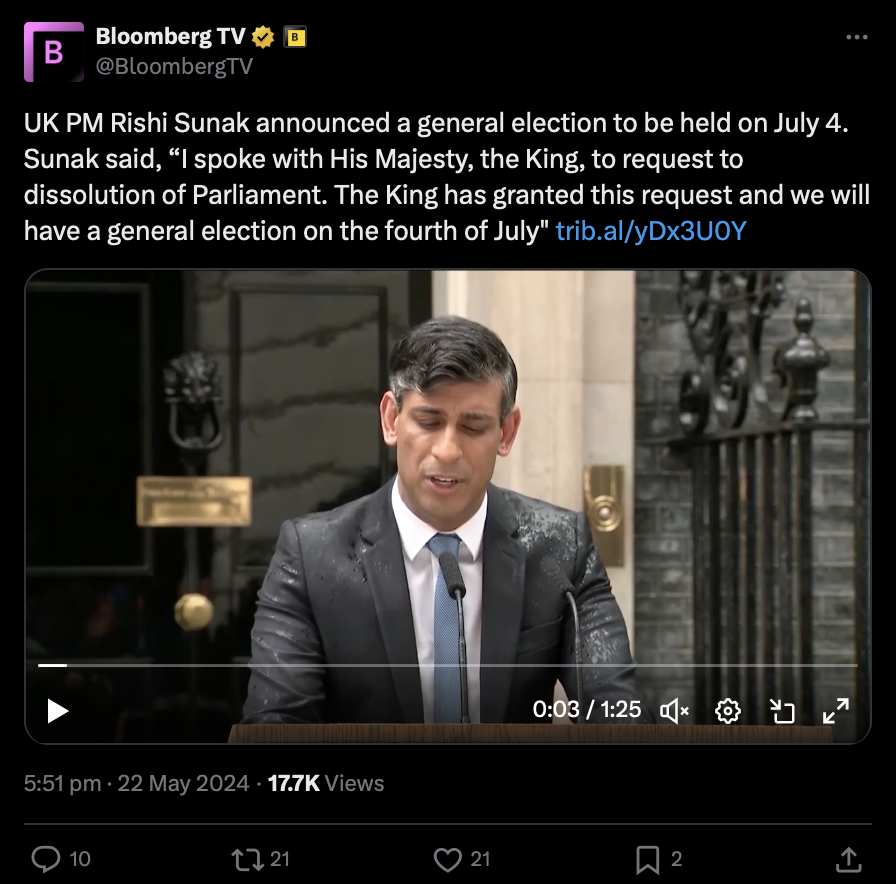This screenshot has height=884, width=896.
Task: Open the more options menu
Action: pyautogui.click(x=857, y=38)
